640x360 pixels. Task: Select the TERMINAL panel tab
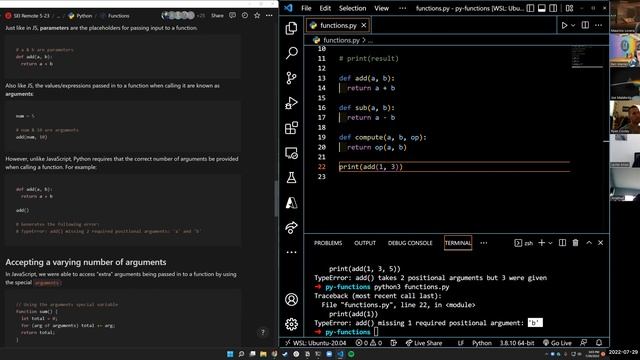point(458,243)
